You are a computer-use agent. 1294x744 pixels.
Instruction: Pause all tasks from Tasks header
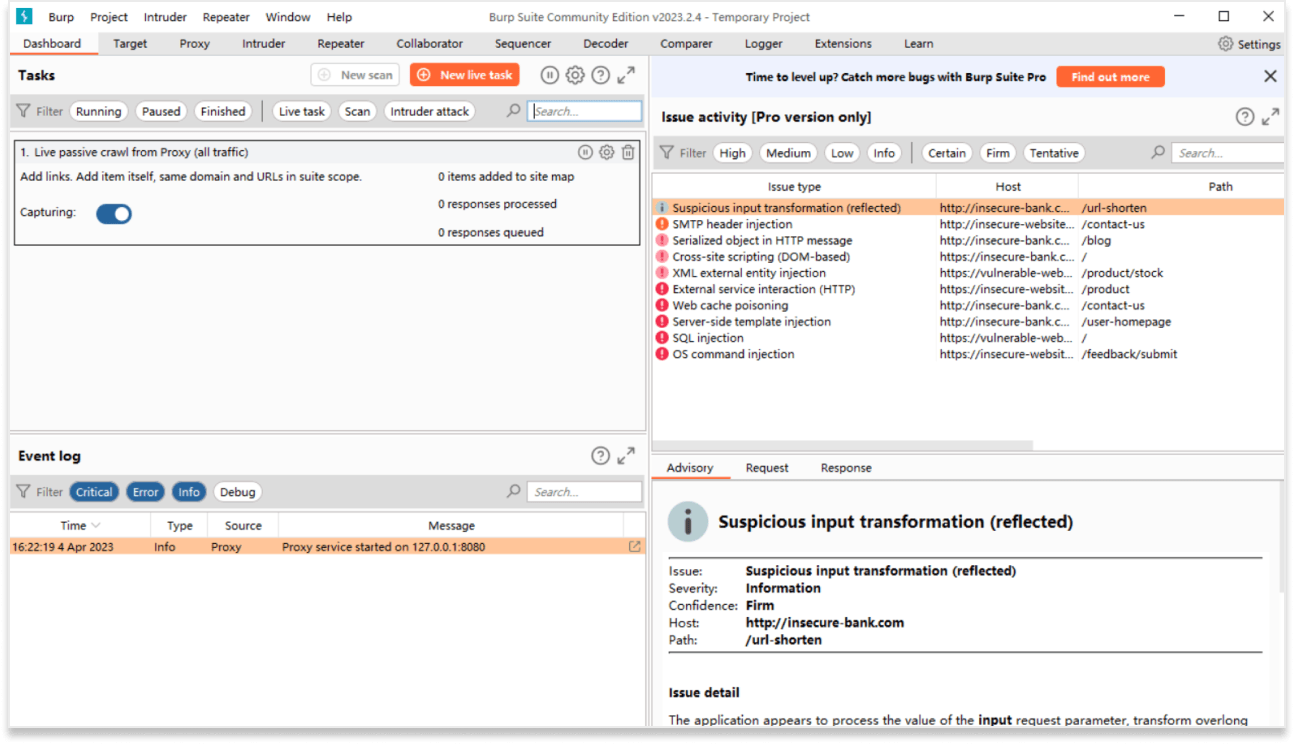click(550, 75)
